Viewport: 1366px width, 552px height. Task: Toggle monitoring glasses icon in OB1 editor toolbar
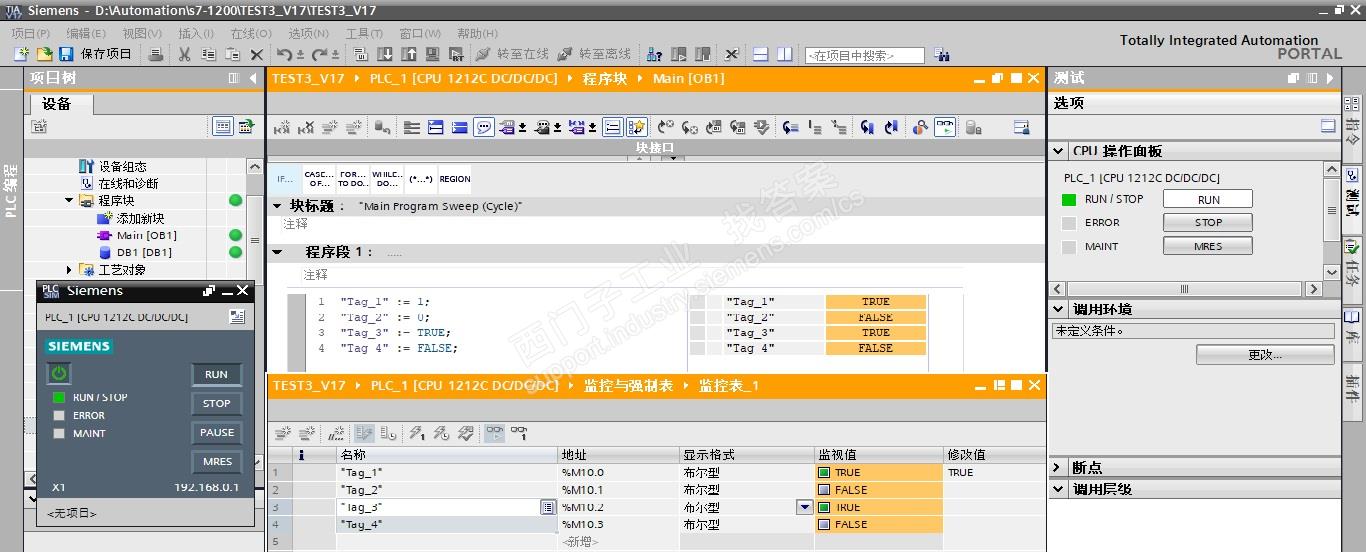point(945,127)
